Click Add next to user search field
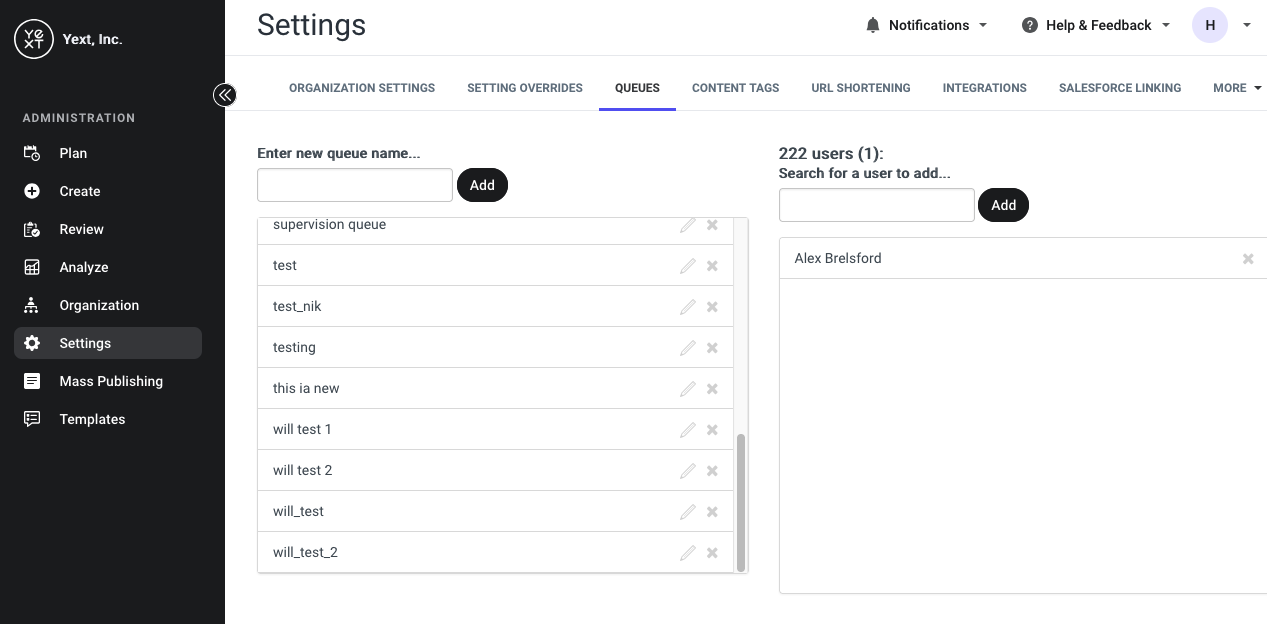This screenshot has height=624, width=1267. point(1003,205)
